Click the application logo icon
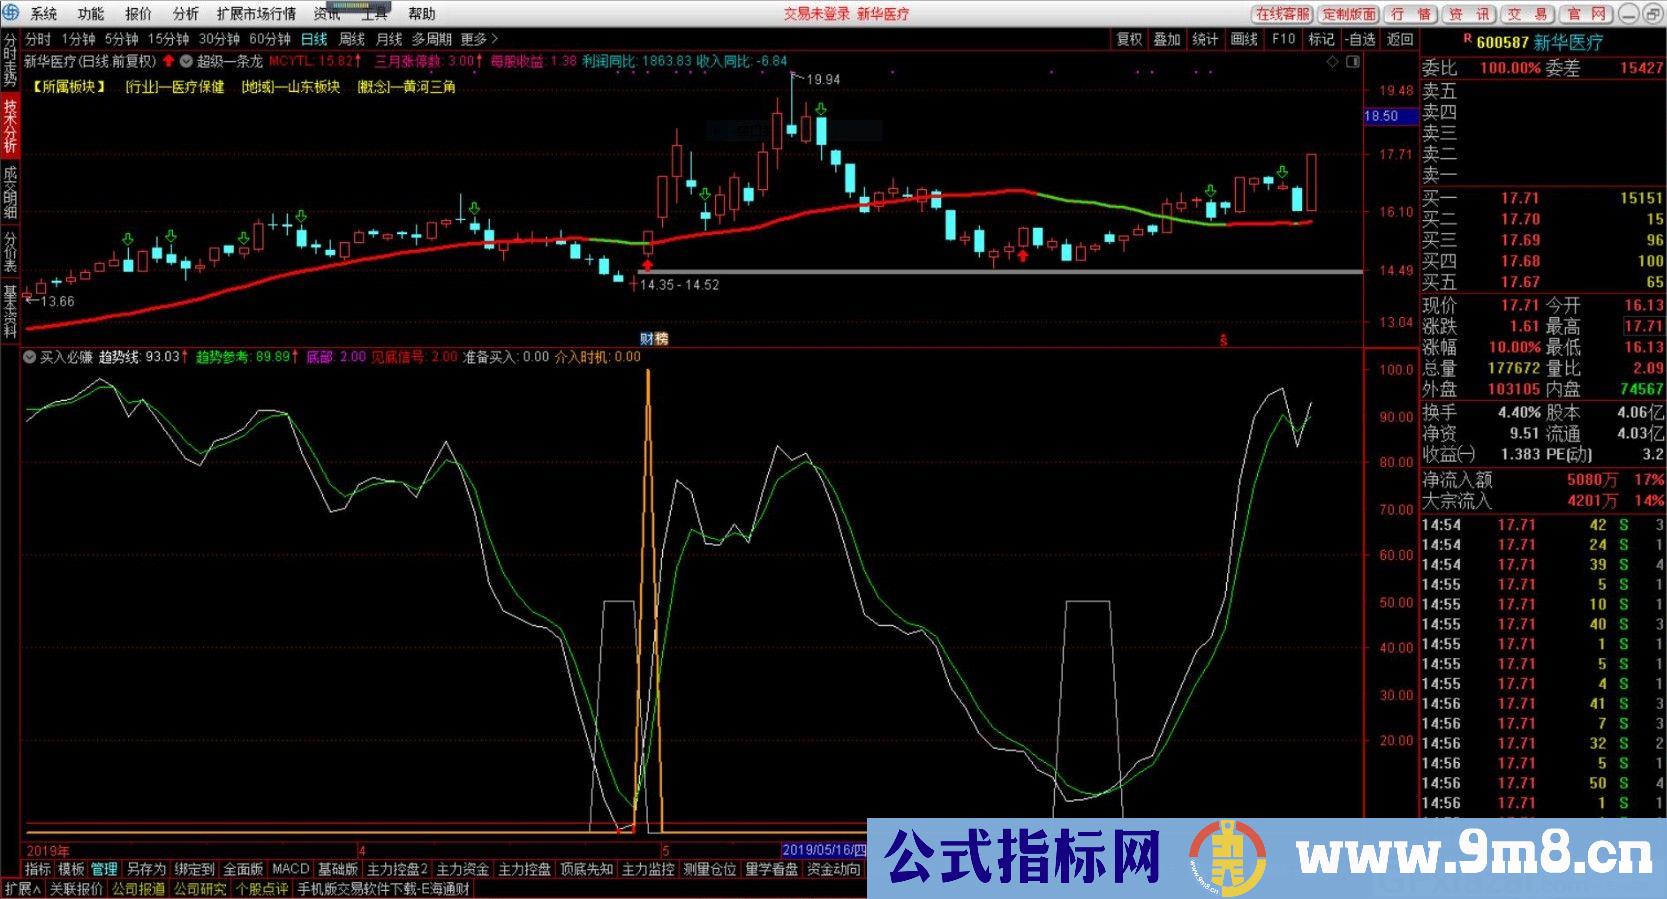 click(10, 13)
